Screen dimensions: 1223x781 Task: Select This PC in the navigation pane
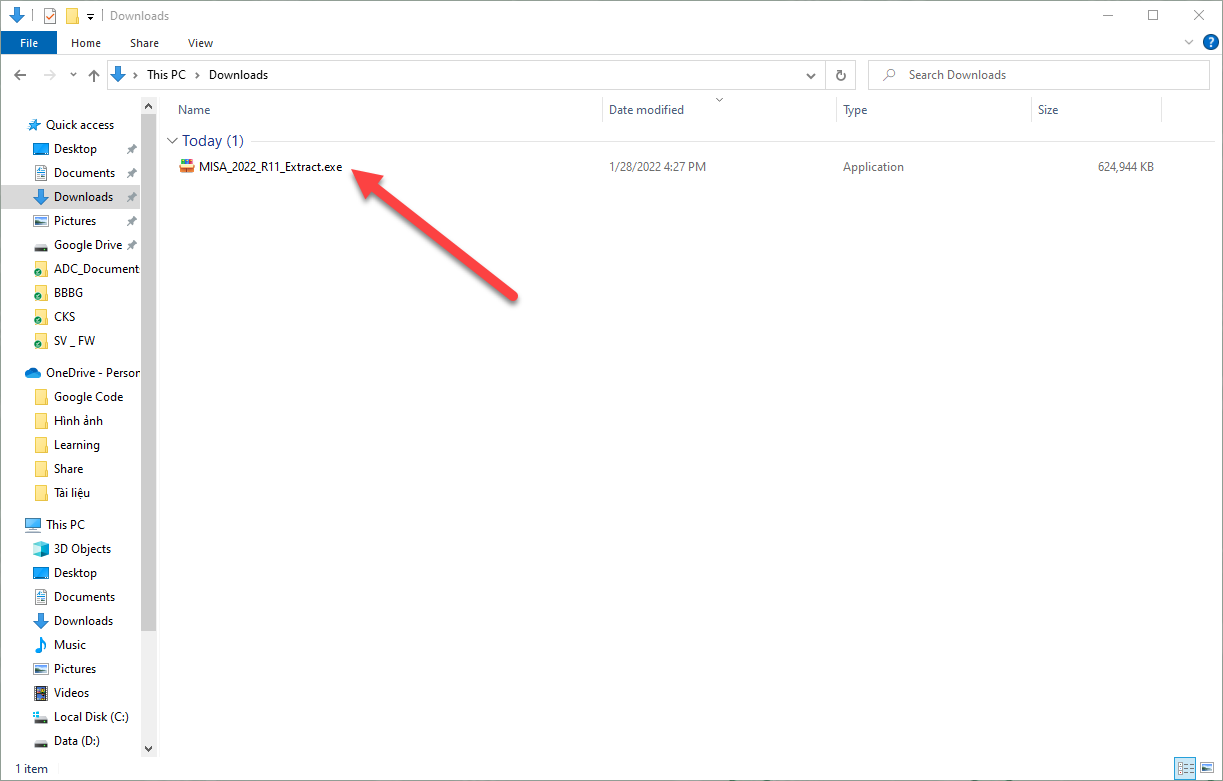(65, 525)
